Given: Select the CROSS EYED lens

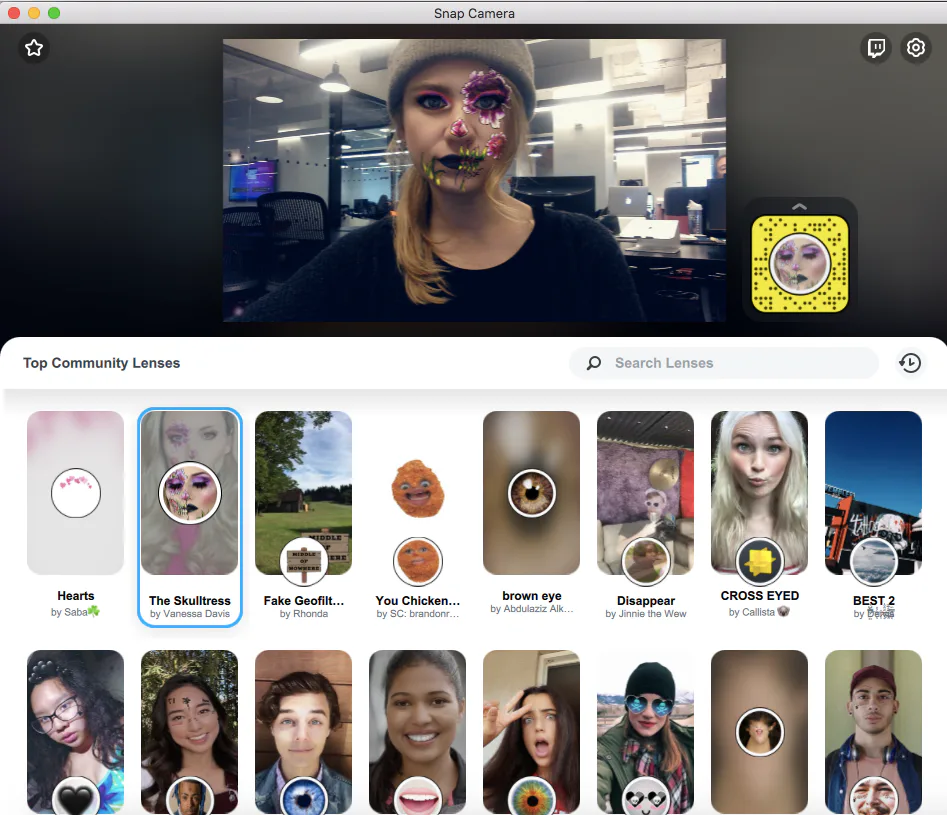Looking at the screenshot, I should pyautogui.click(x=759, y=515).
